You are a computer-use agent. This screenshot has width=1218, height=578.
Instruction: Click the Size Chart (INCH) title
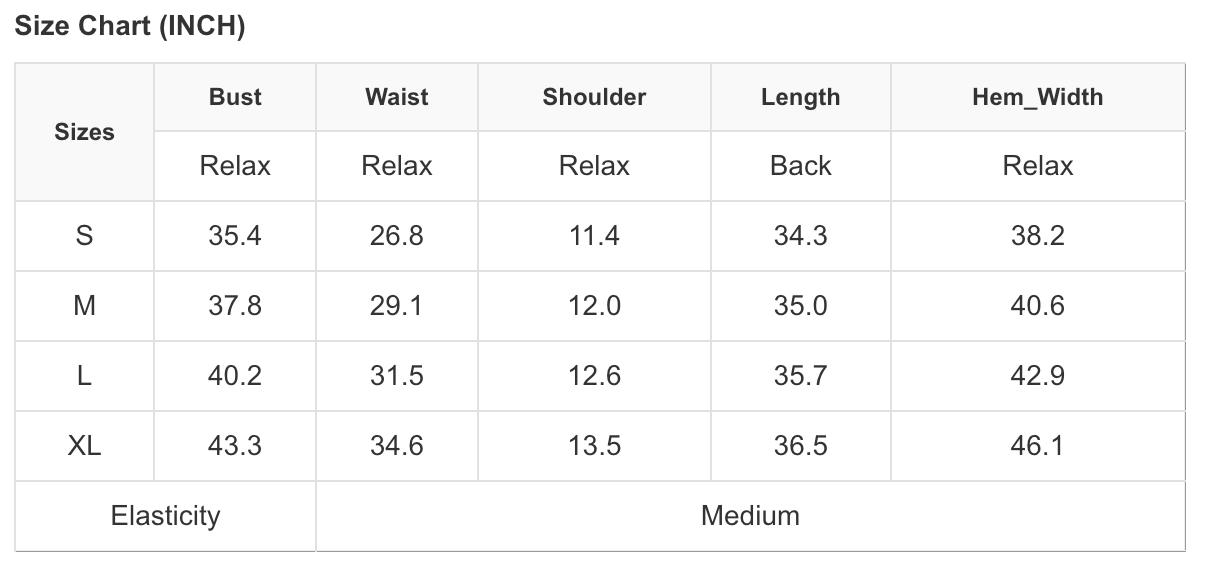pos(130,27)
